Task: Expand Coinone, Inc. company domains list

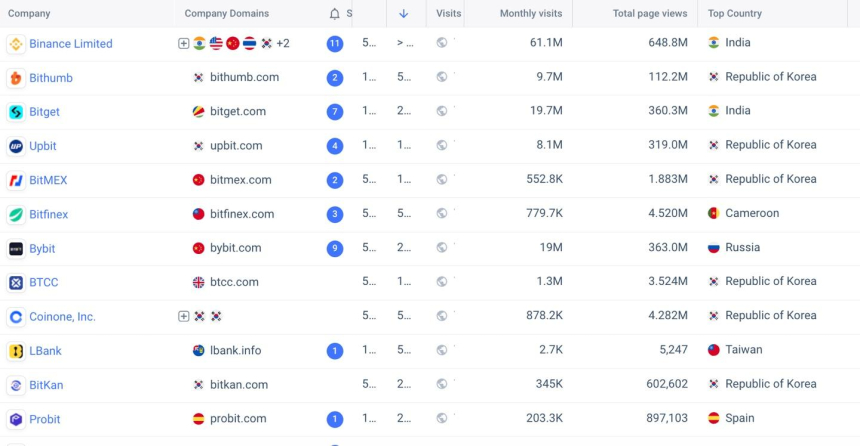Action: pyautogui.click(x=183, y=316)
